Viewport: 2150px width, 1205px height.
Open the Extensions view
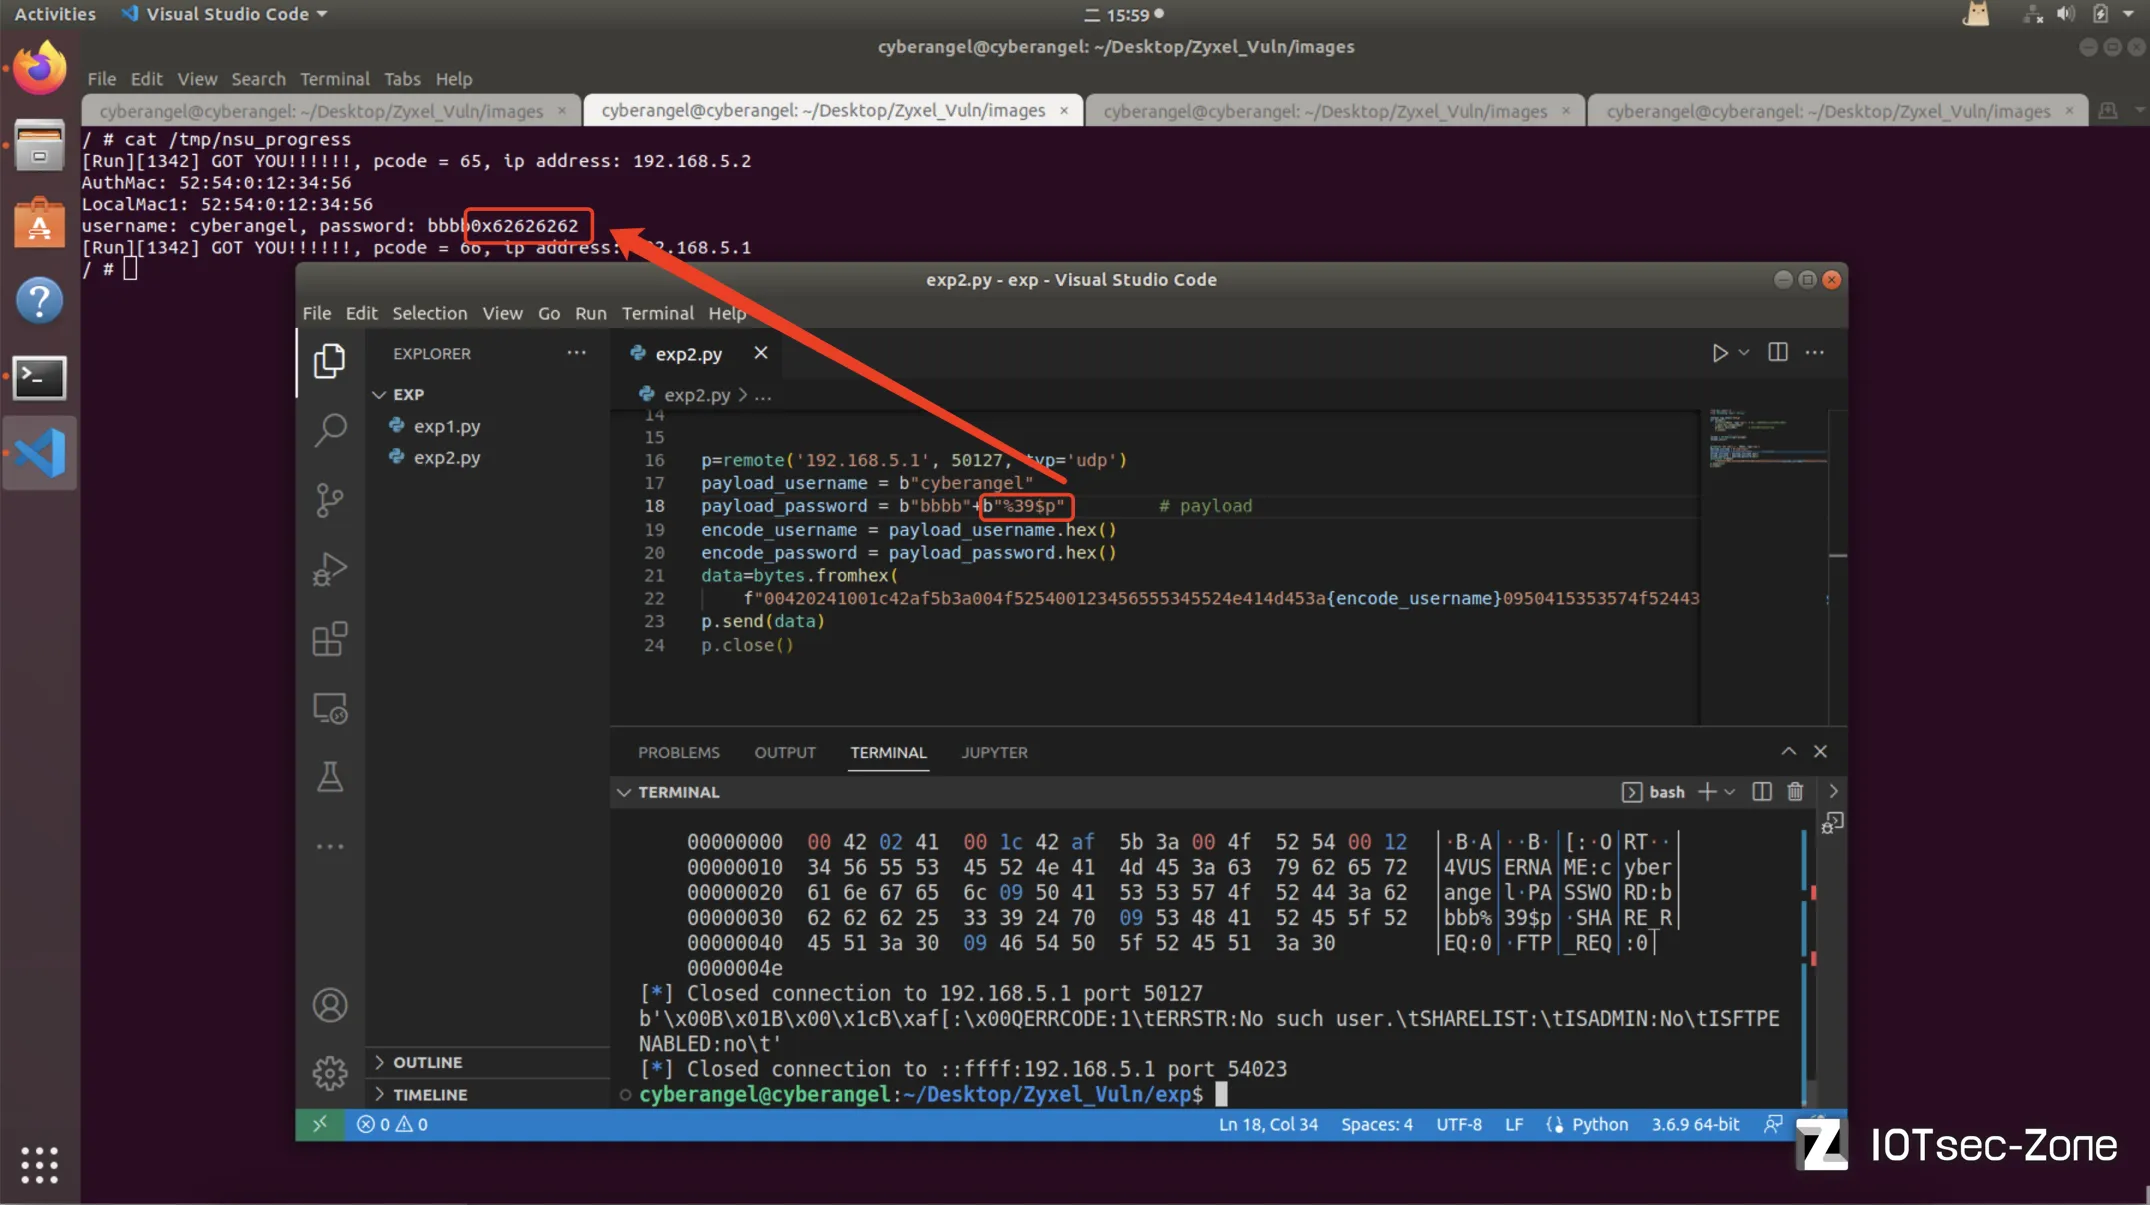(x=329, y=639)
